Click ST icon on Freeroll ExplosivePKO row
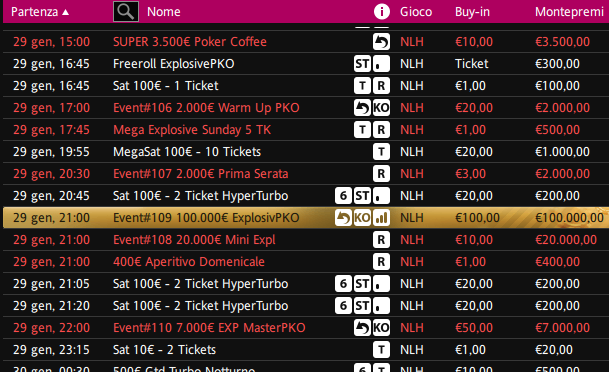The height and width of the screenshot is (372, 609). (362, 64)
